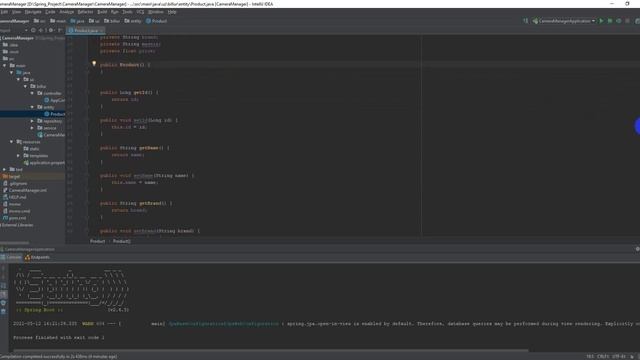Collapse the java folder in project tree
The image size is (640, 360).
click(x=12, y=72)
